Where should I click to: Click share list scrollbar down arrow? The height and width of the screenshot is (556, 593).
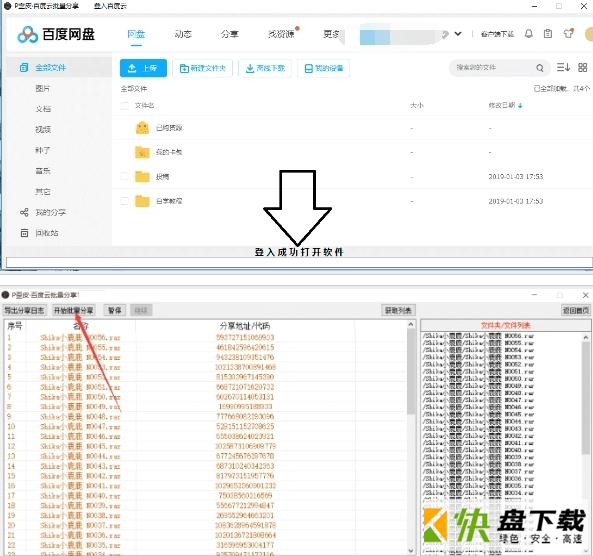(411, 551)
